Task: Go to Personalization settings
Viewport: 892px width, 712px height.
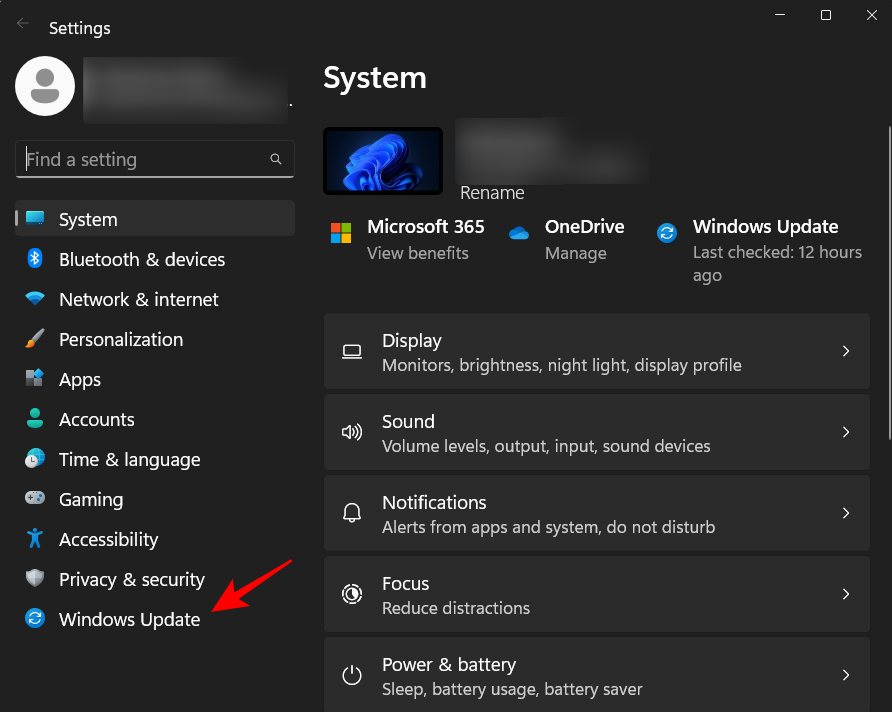Action: point(155,338)
